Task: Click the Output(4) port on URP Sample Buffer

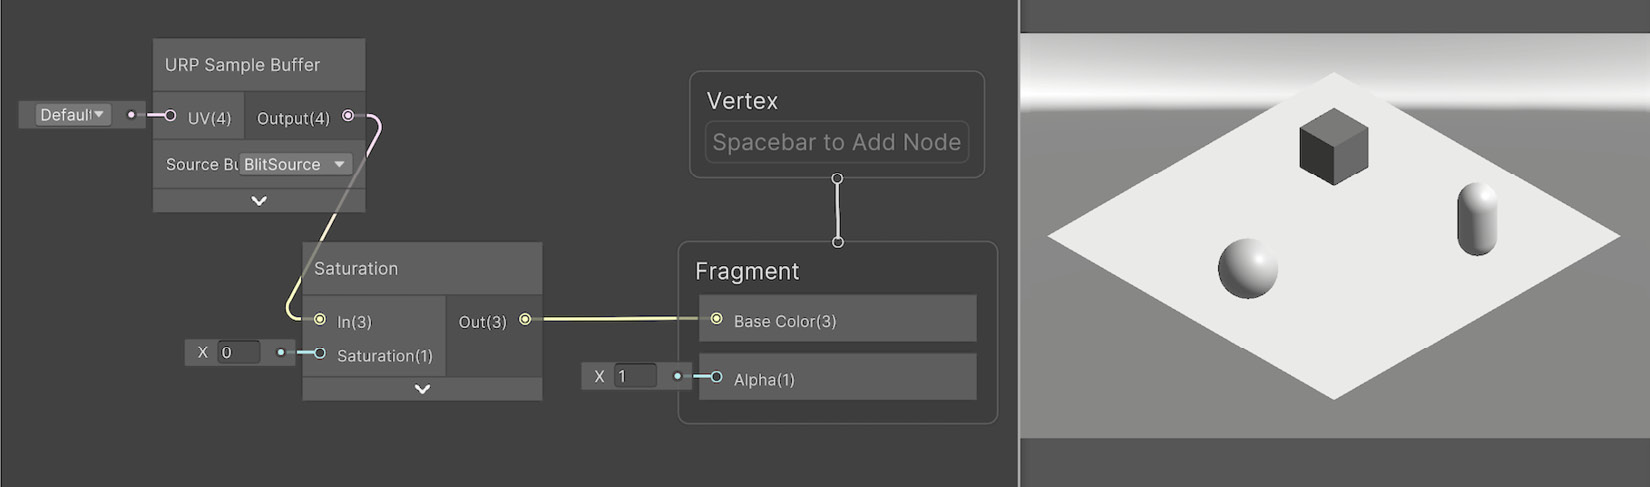Action: click(348, 116)
